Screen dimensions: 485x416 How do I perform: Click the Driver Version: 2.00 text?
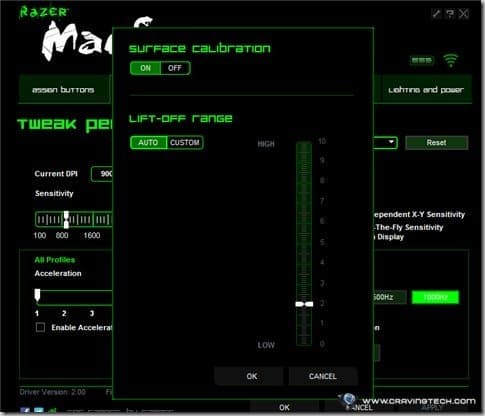click(53, 392)
